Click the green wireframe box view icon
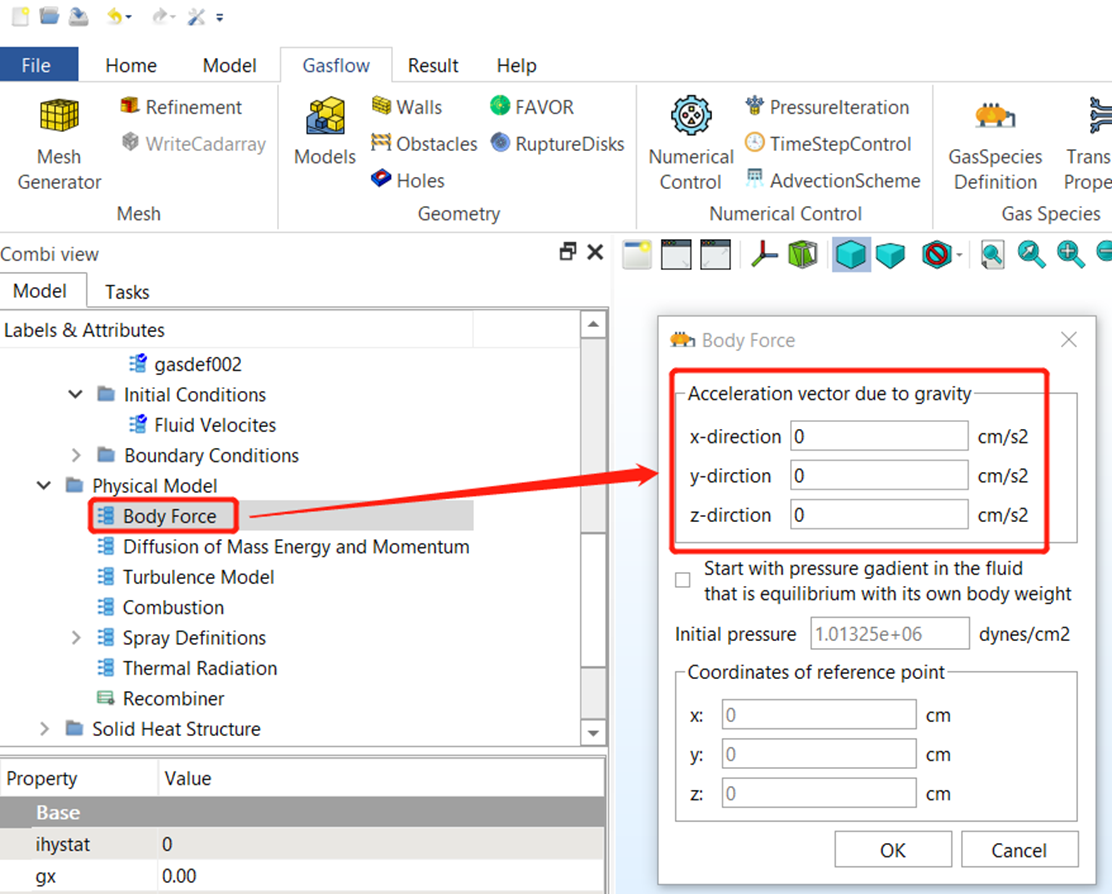1112x894 pixels. pyautogui.click(x=803, y=254)
